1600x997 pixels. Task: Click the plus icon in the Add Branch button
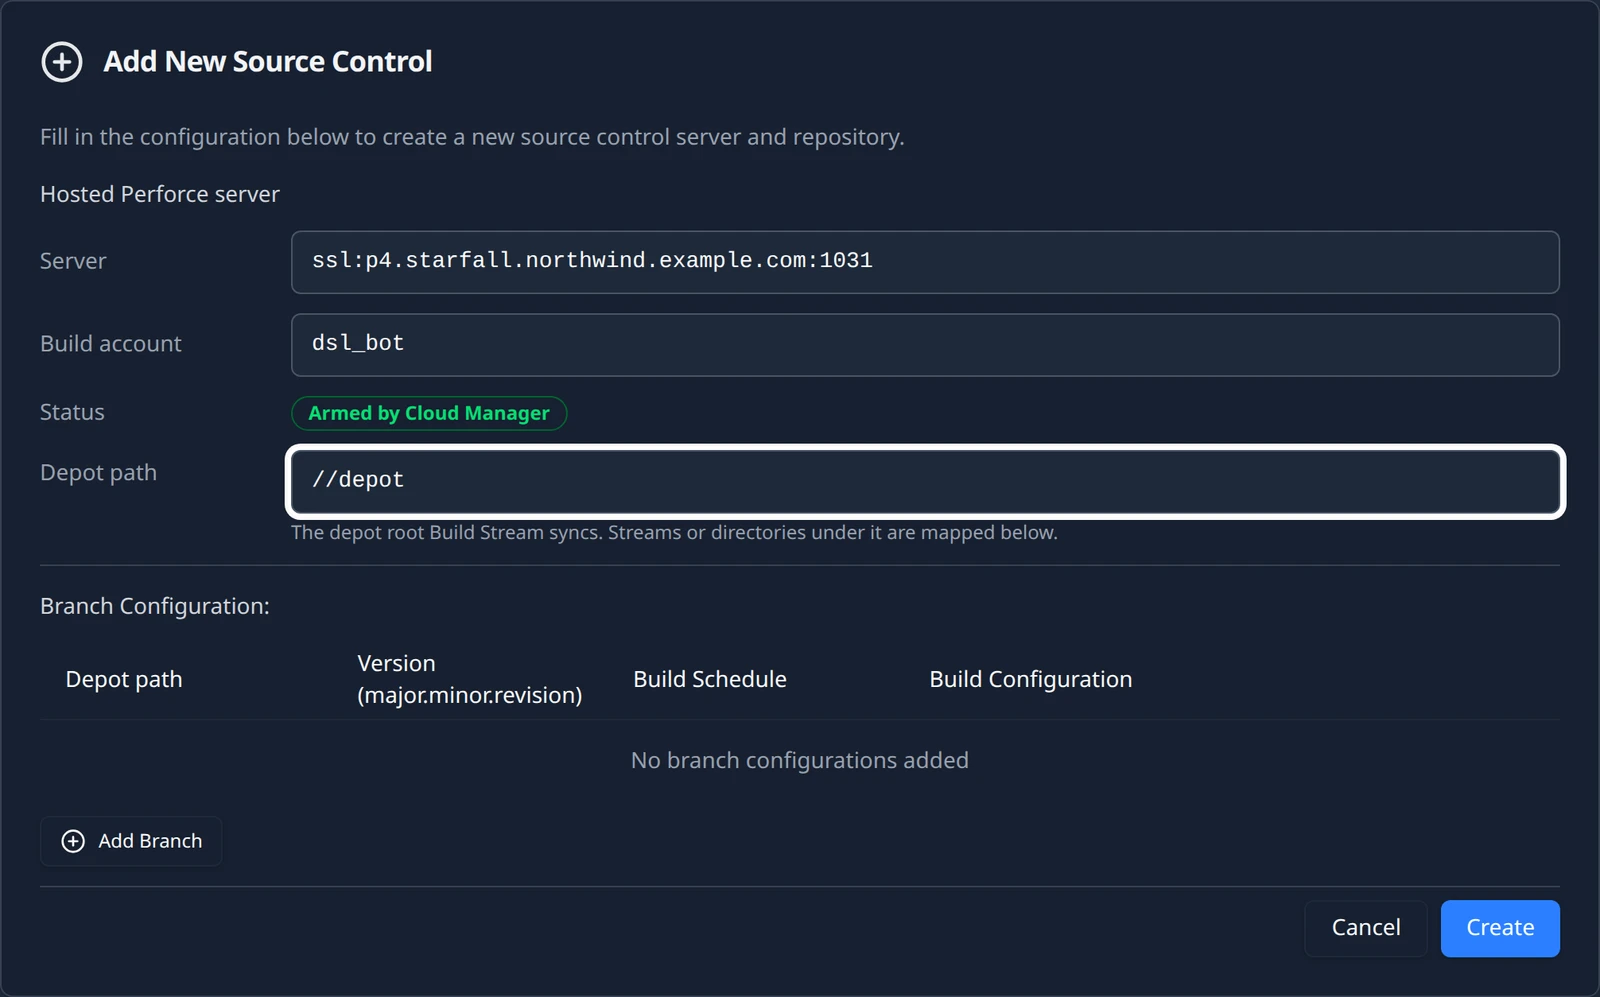click(x=73, y=841)
